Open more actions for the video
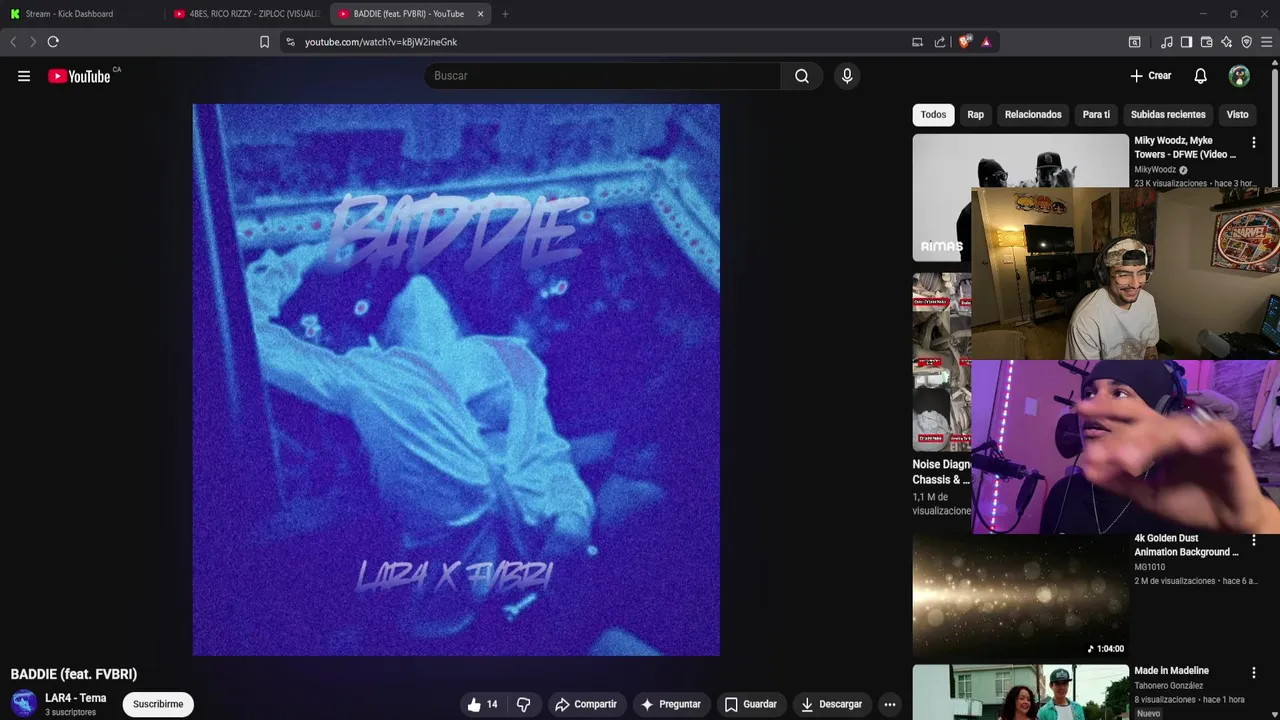Image resolution: width=1280 pixels, height=720 pixels. [889, 704]
